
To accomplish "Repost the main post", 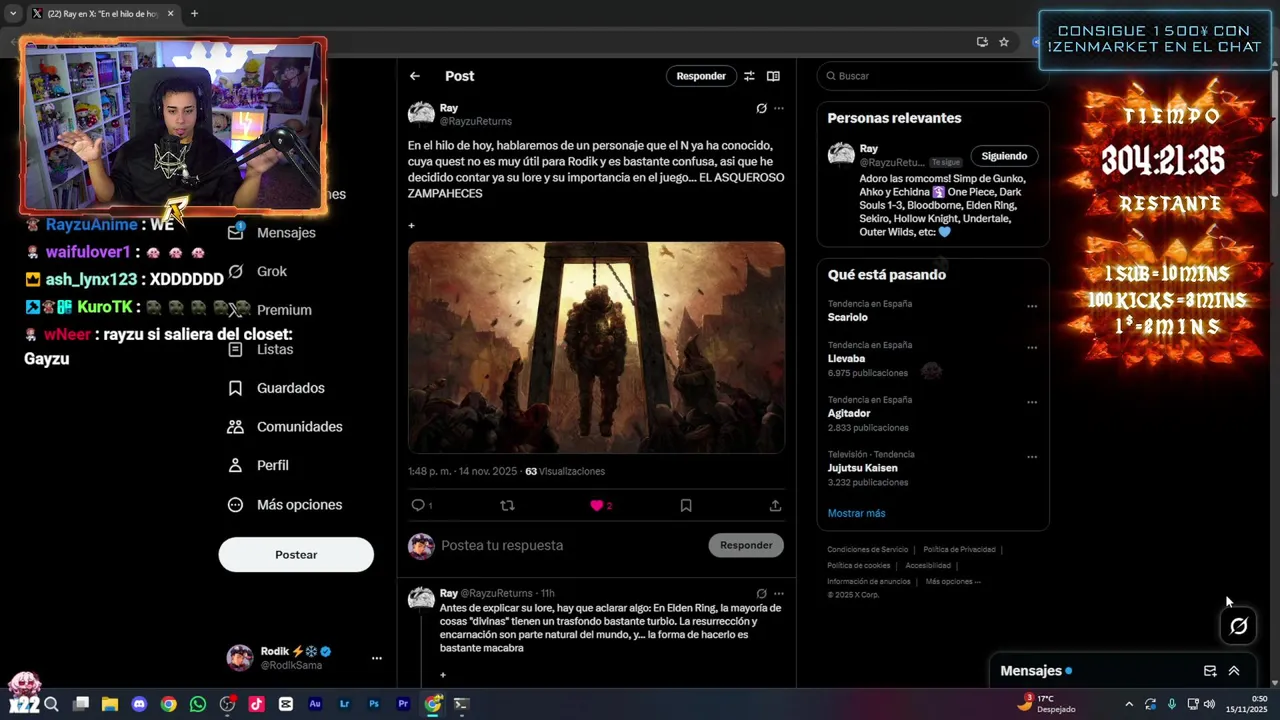I will (x=507, y=506).
